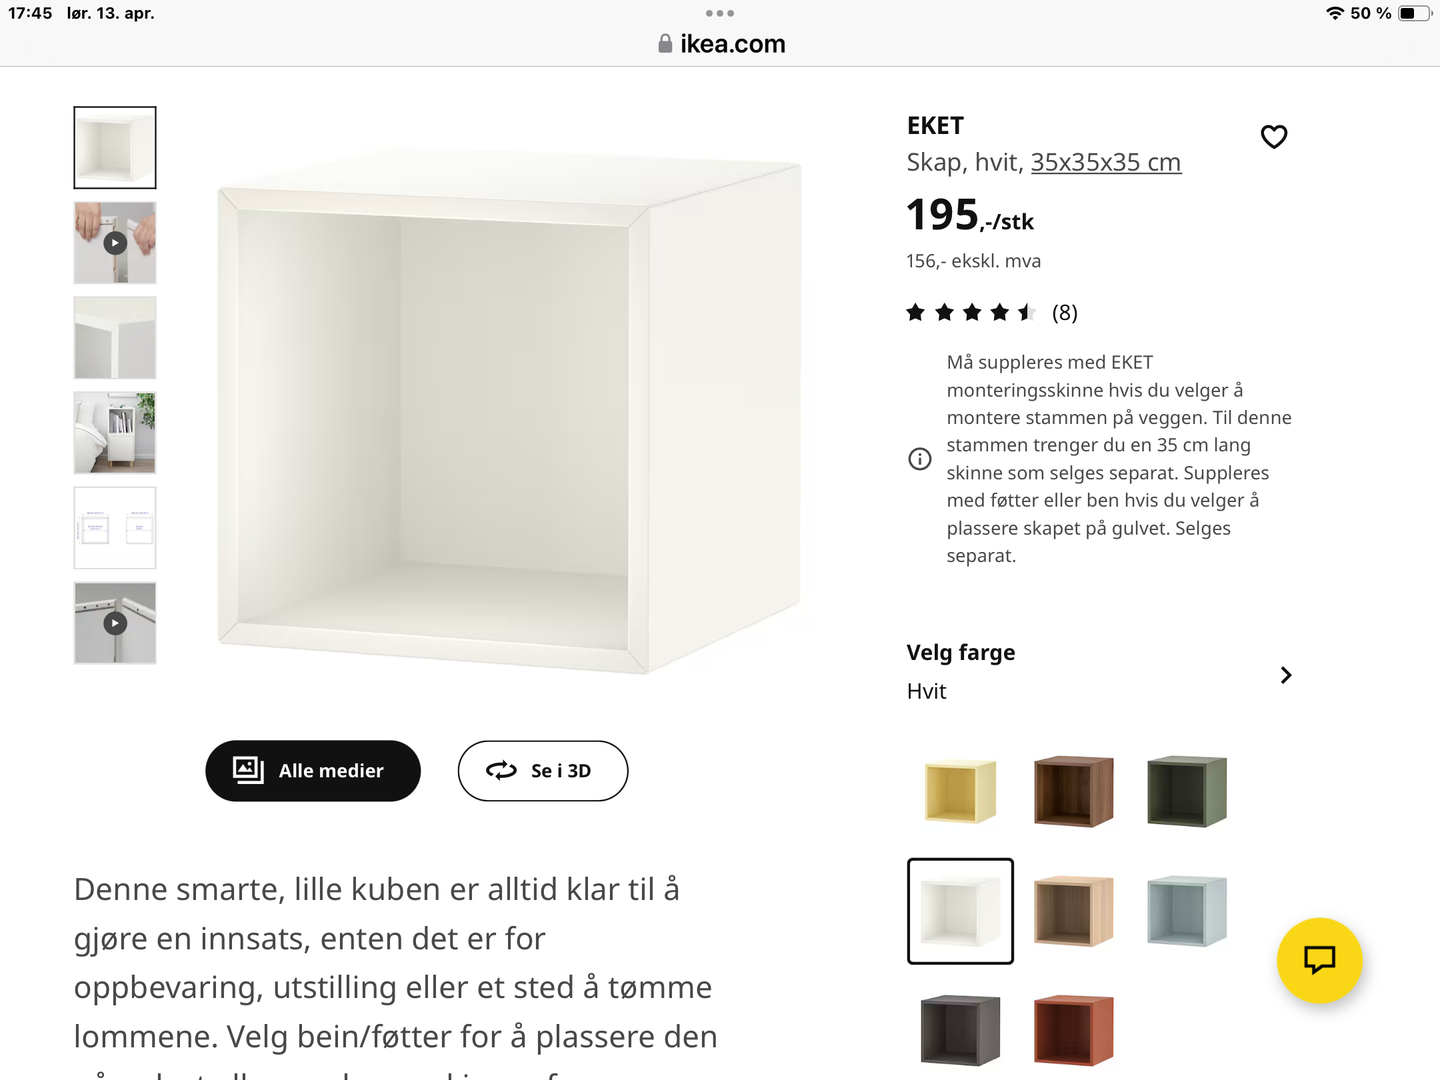Click the info icon beside mounting note
The image size is (1440, 1080).
coord(919,459)
